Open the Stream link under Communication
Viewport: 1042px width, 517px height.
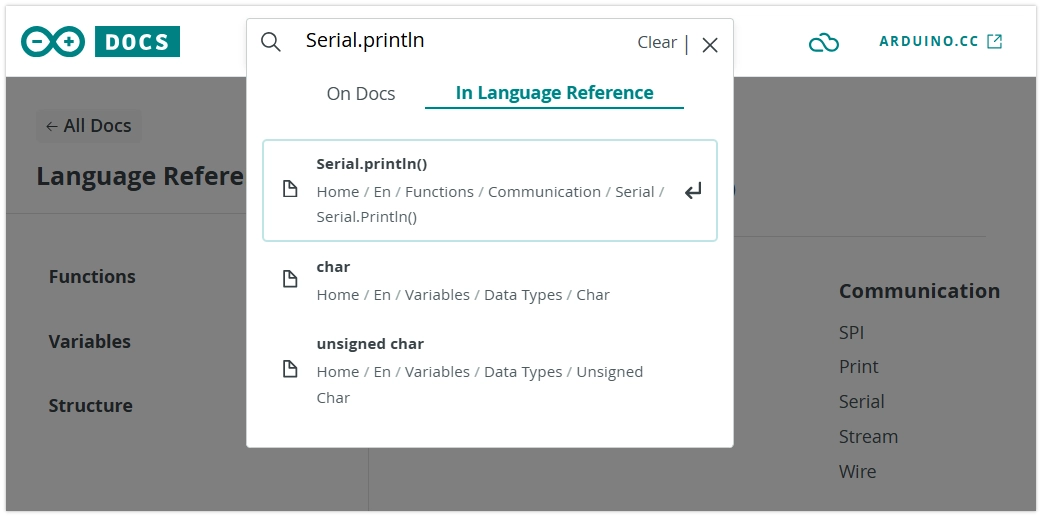(x=868, y=437)
